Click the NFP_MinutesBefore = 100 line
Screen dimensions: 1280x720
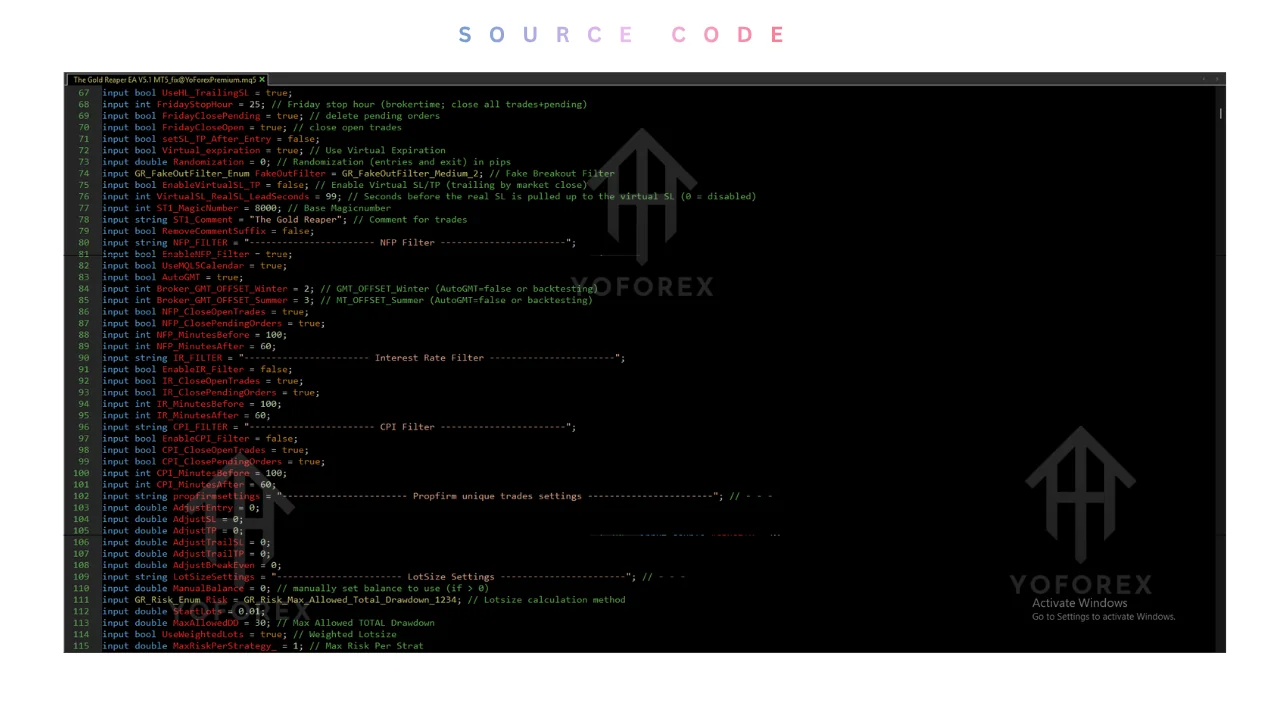pyautogui.click(x=194, y=335)
